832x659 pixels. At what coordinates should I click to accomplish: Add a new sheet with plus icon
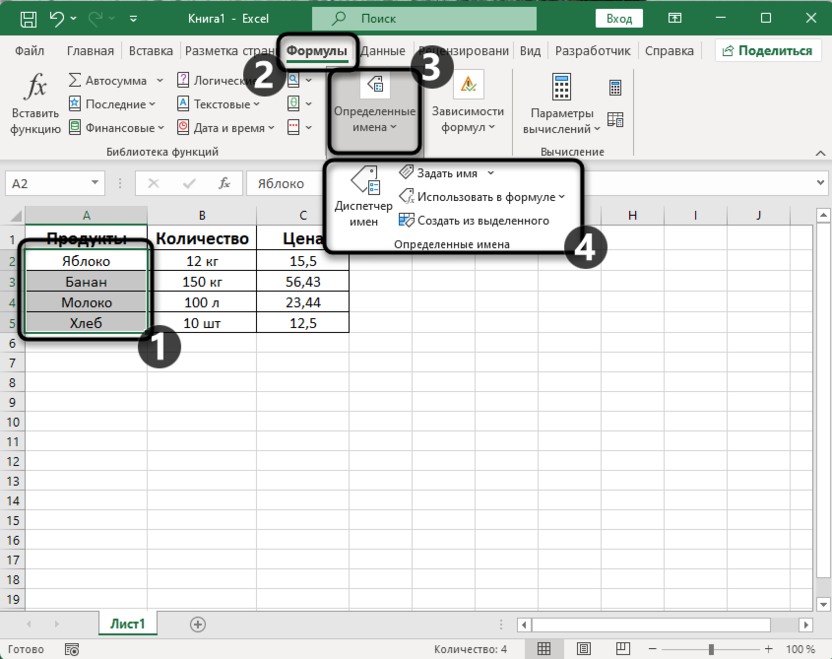click(x=198, y=625)
